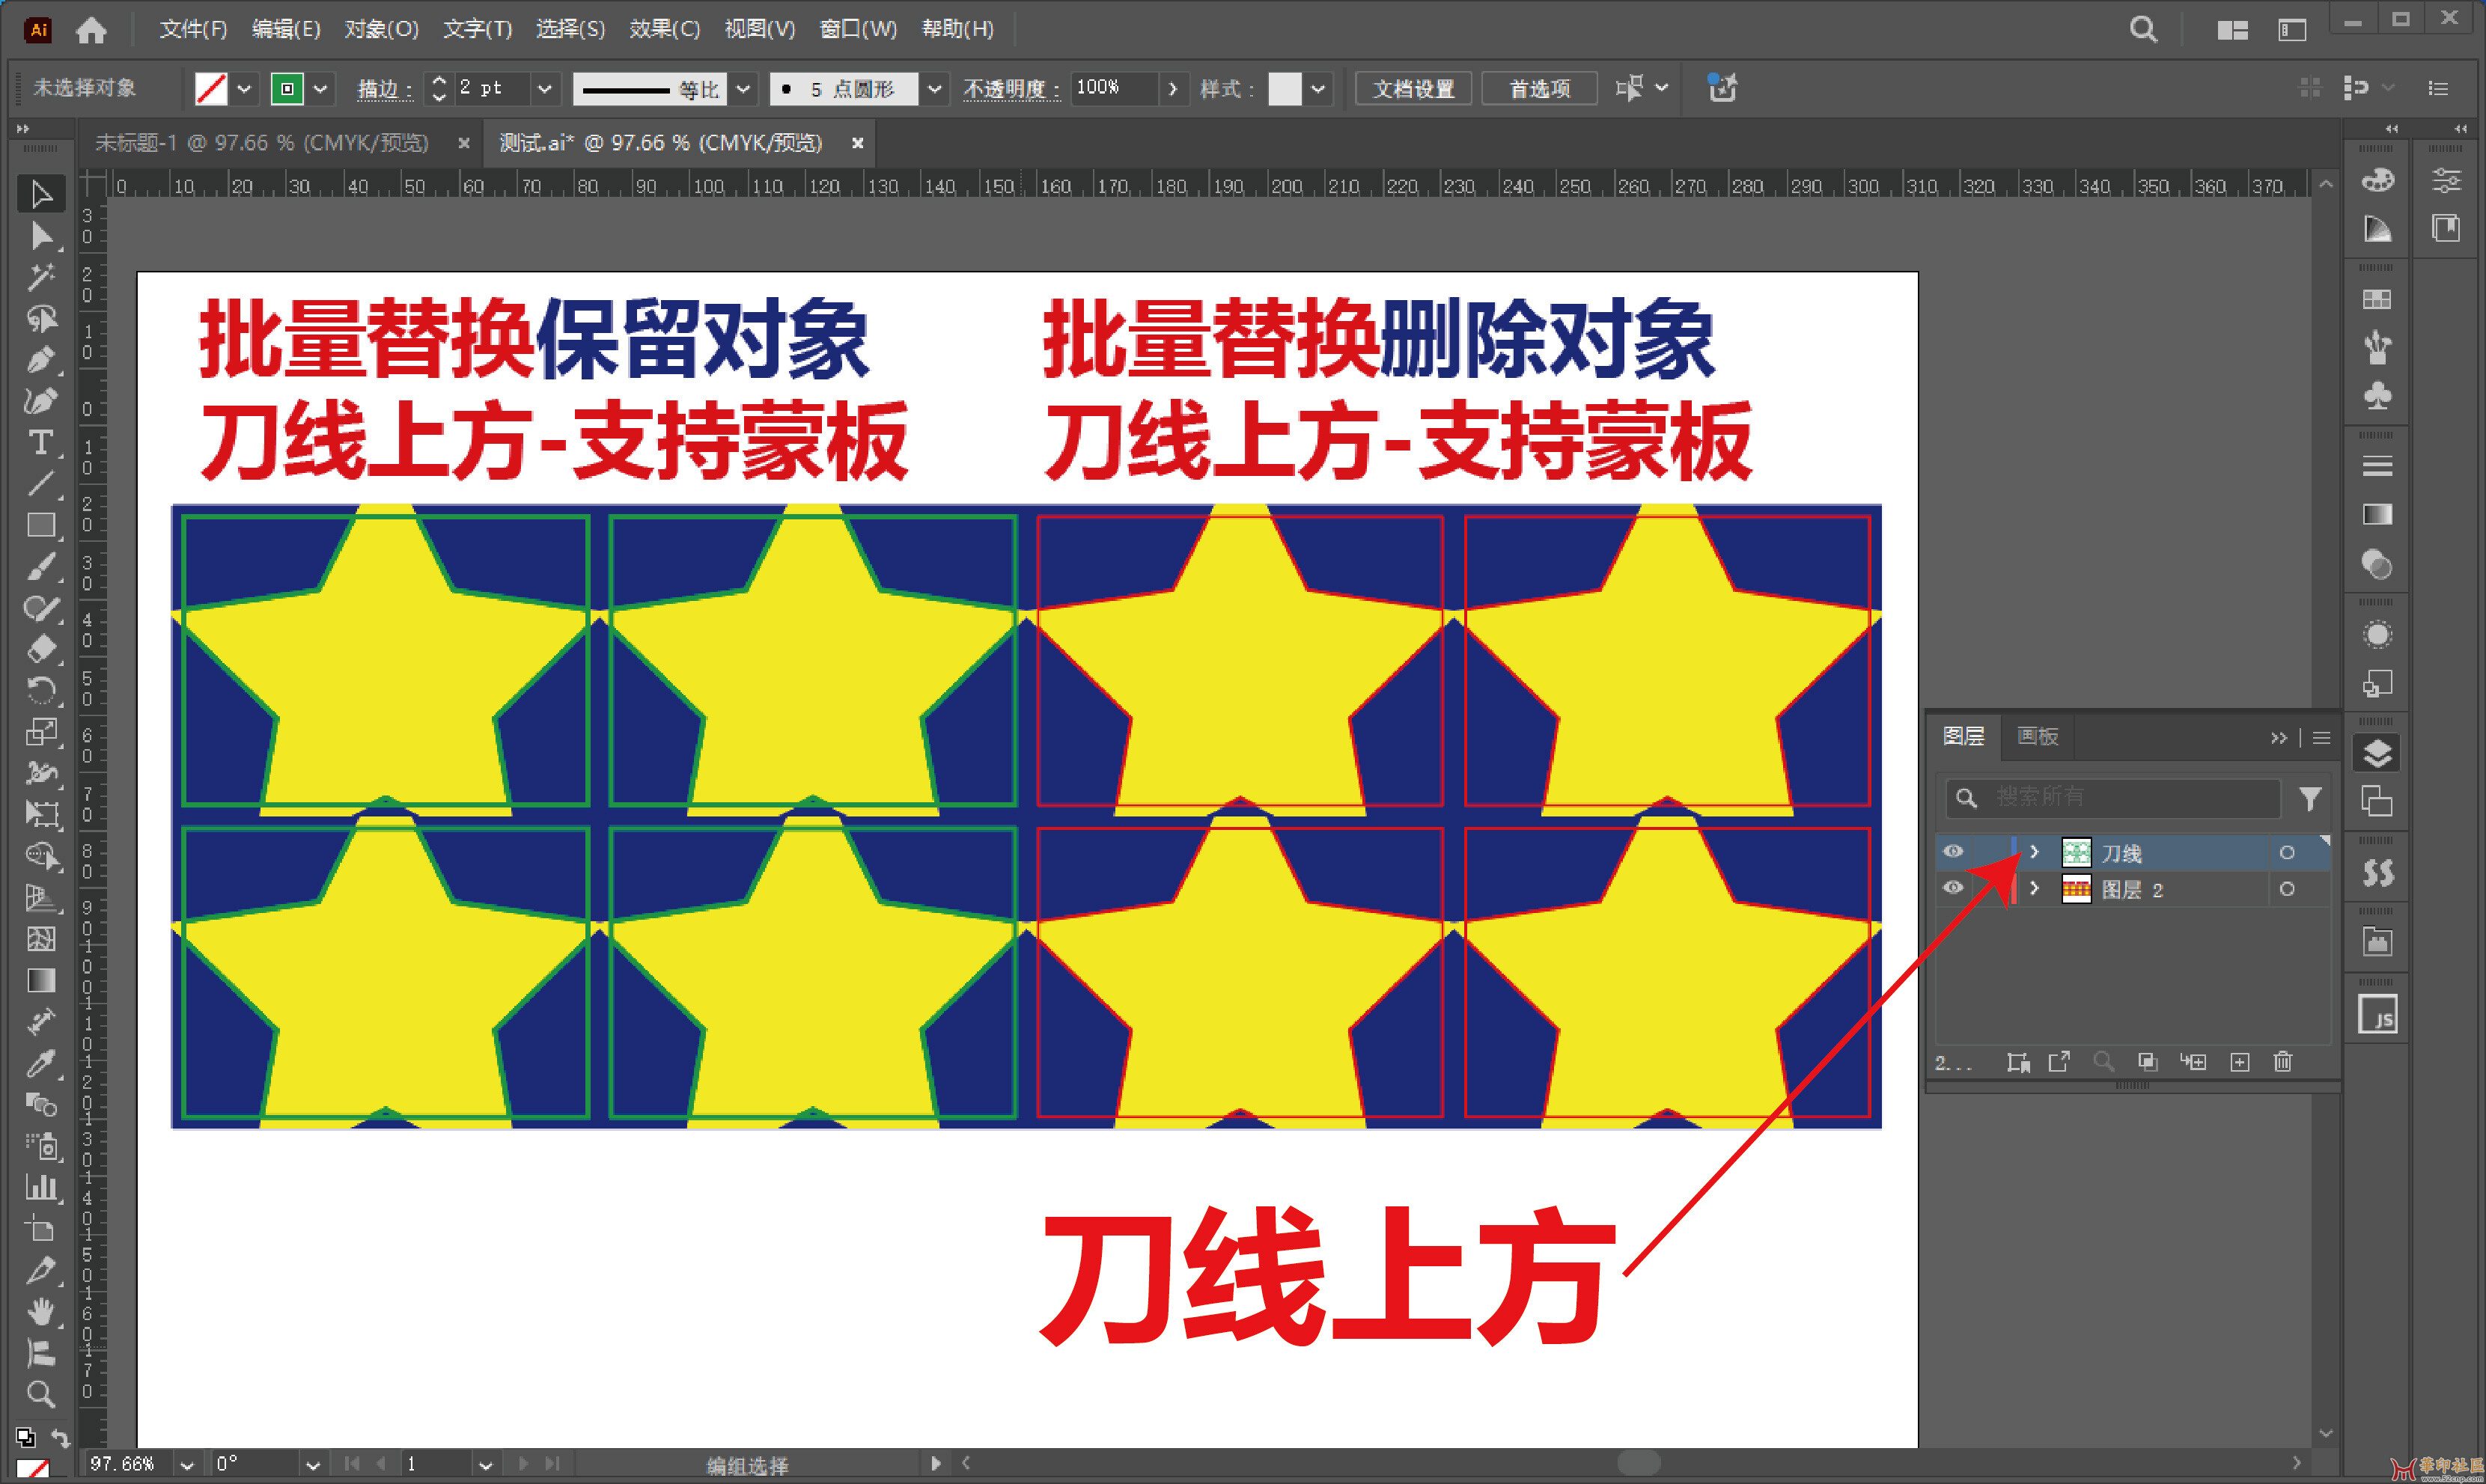The image size is (2486, 1484).
Task: Open the stroke weight dropdown
Action: pos(544,89)
